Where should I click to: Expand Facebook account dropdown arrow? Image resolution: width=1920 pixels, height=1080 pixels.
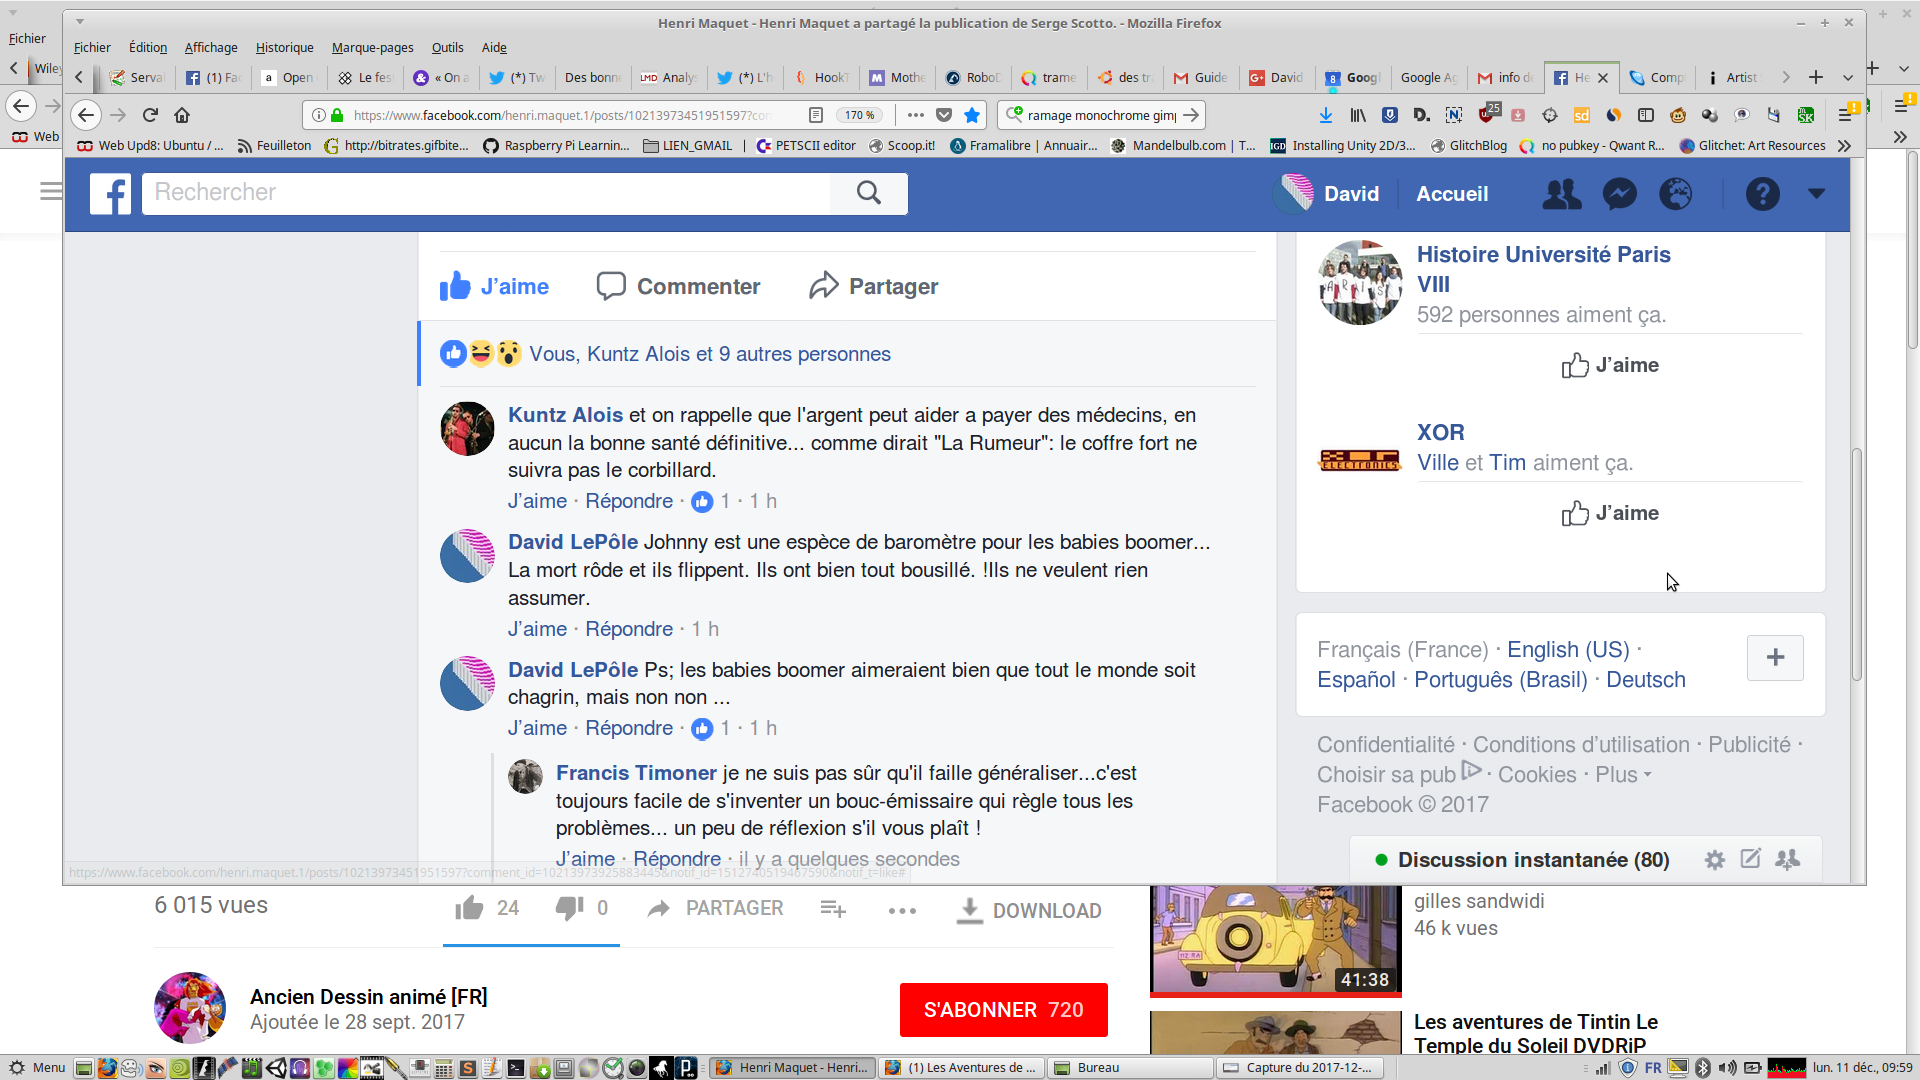point(1816,194)
